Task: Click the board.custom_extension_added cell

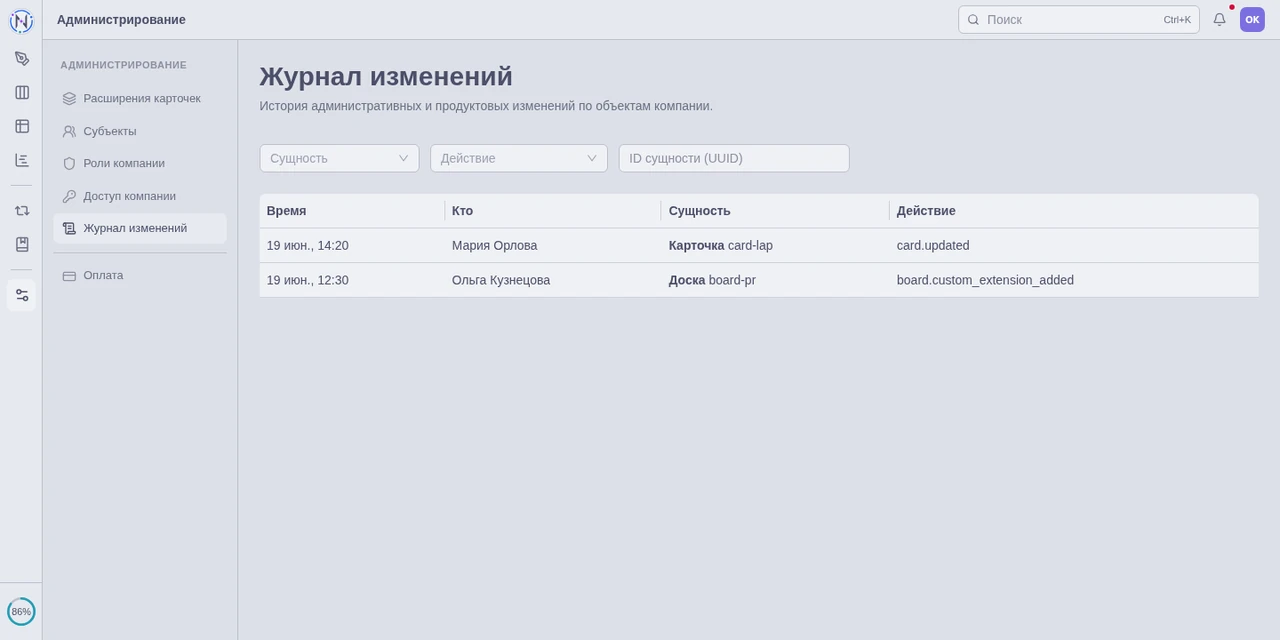Action: tap(1074, 280)
